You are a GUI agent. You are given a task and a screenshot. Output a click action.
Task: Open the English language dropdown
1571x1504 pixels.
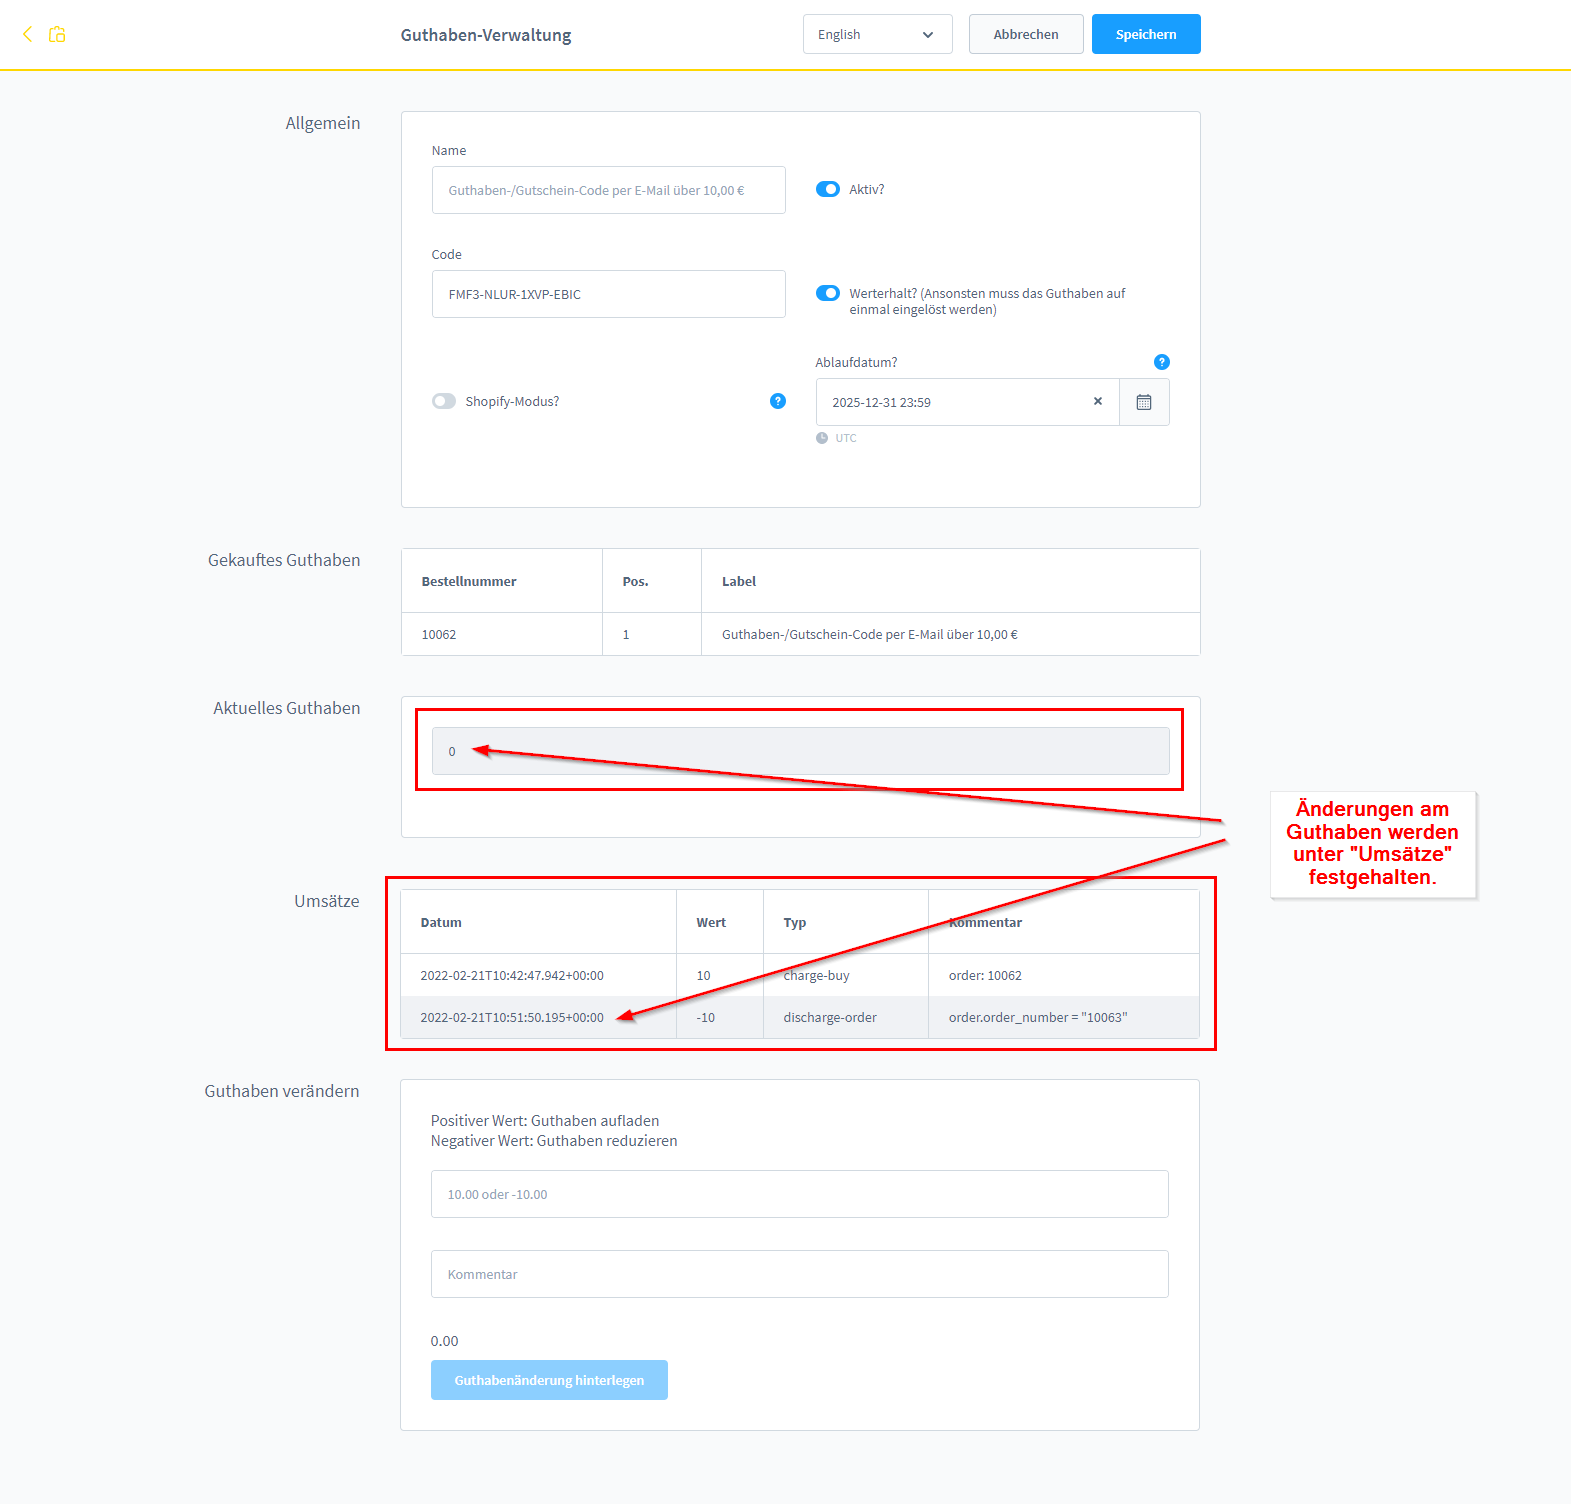[877, 34]
